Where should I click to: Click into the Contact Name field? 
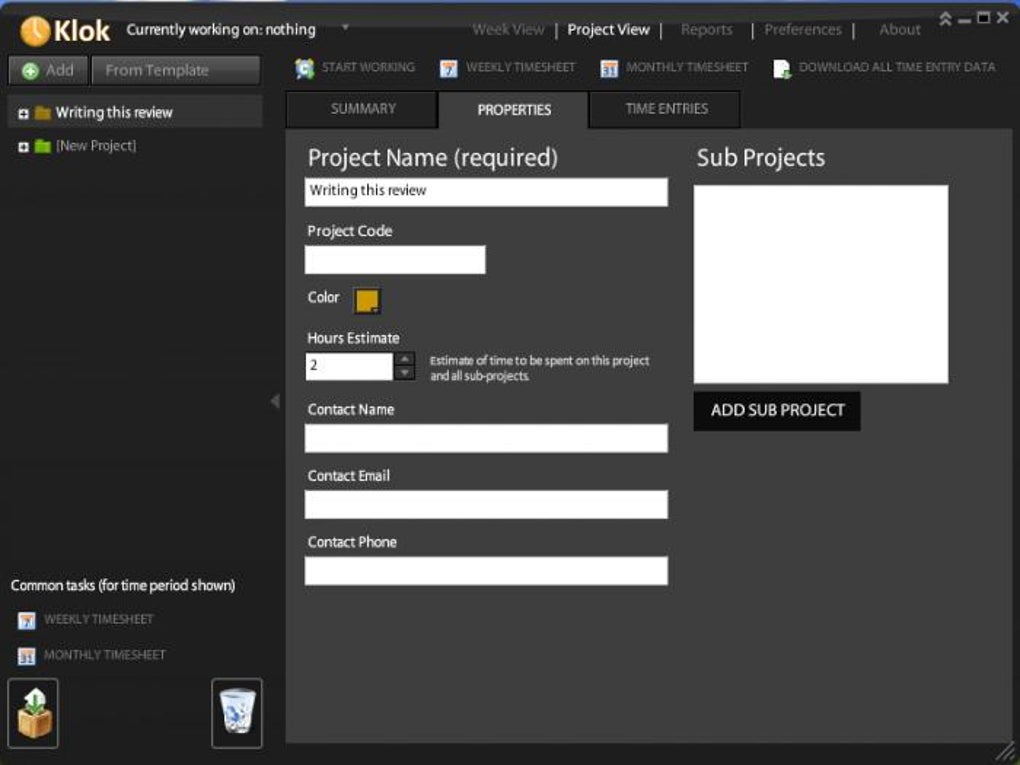tap(486, 438)
